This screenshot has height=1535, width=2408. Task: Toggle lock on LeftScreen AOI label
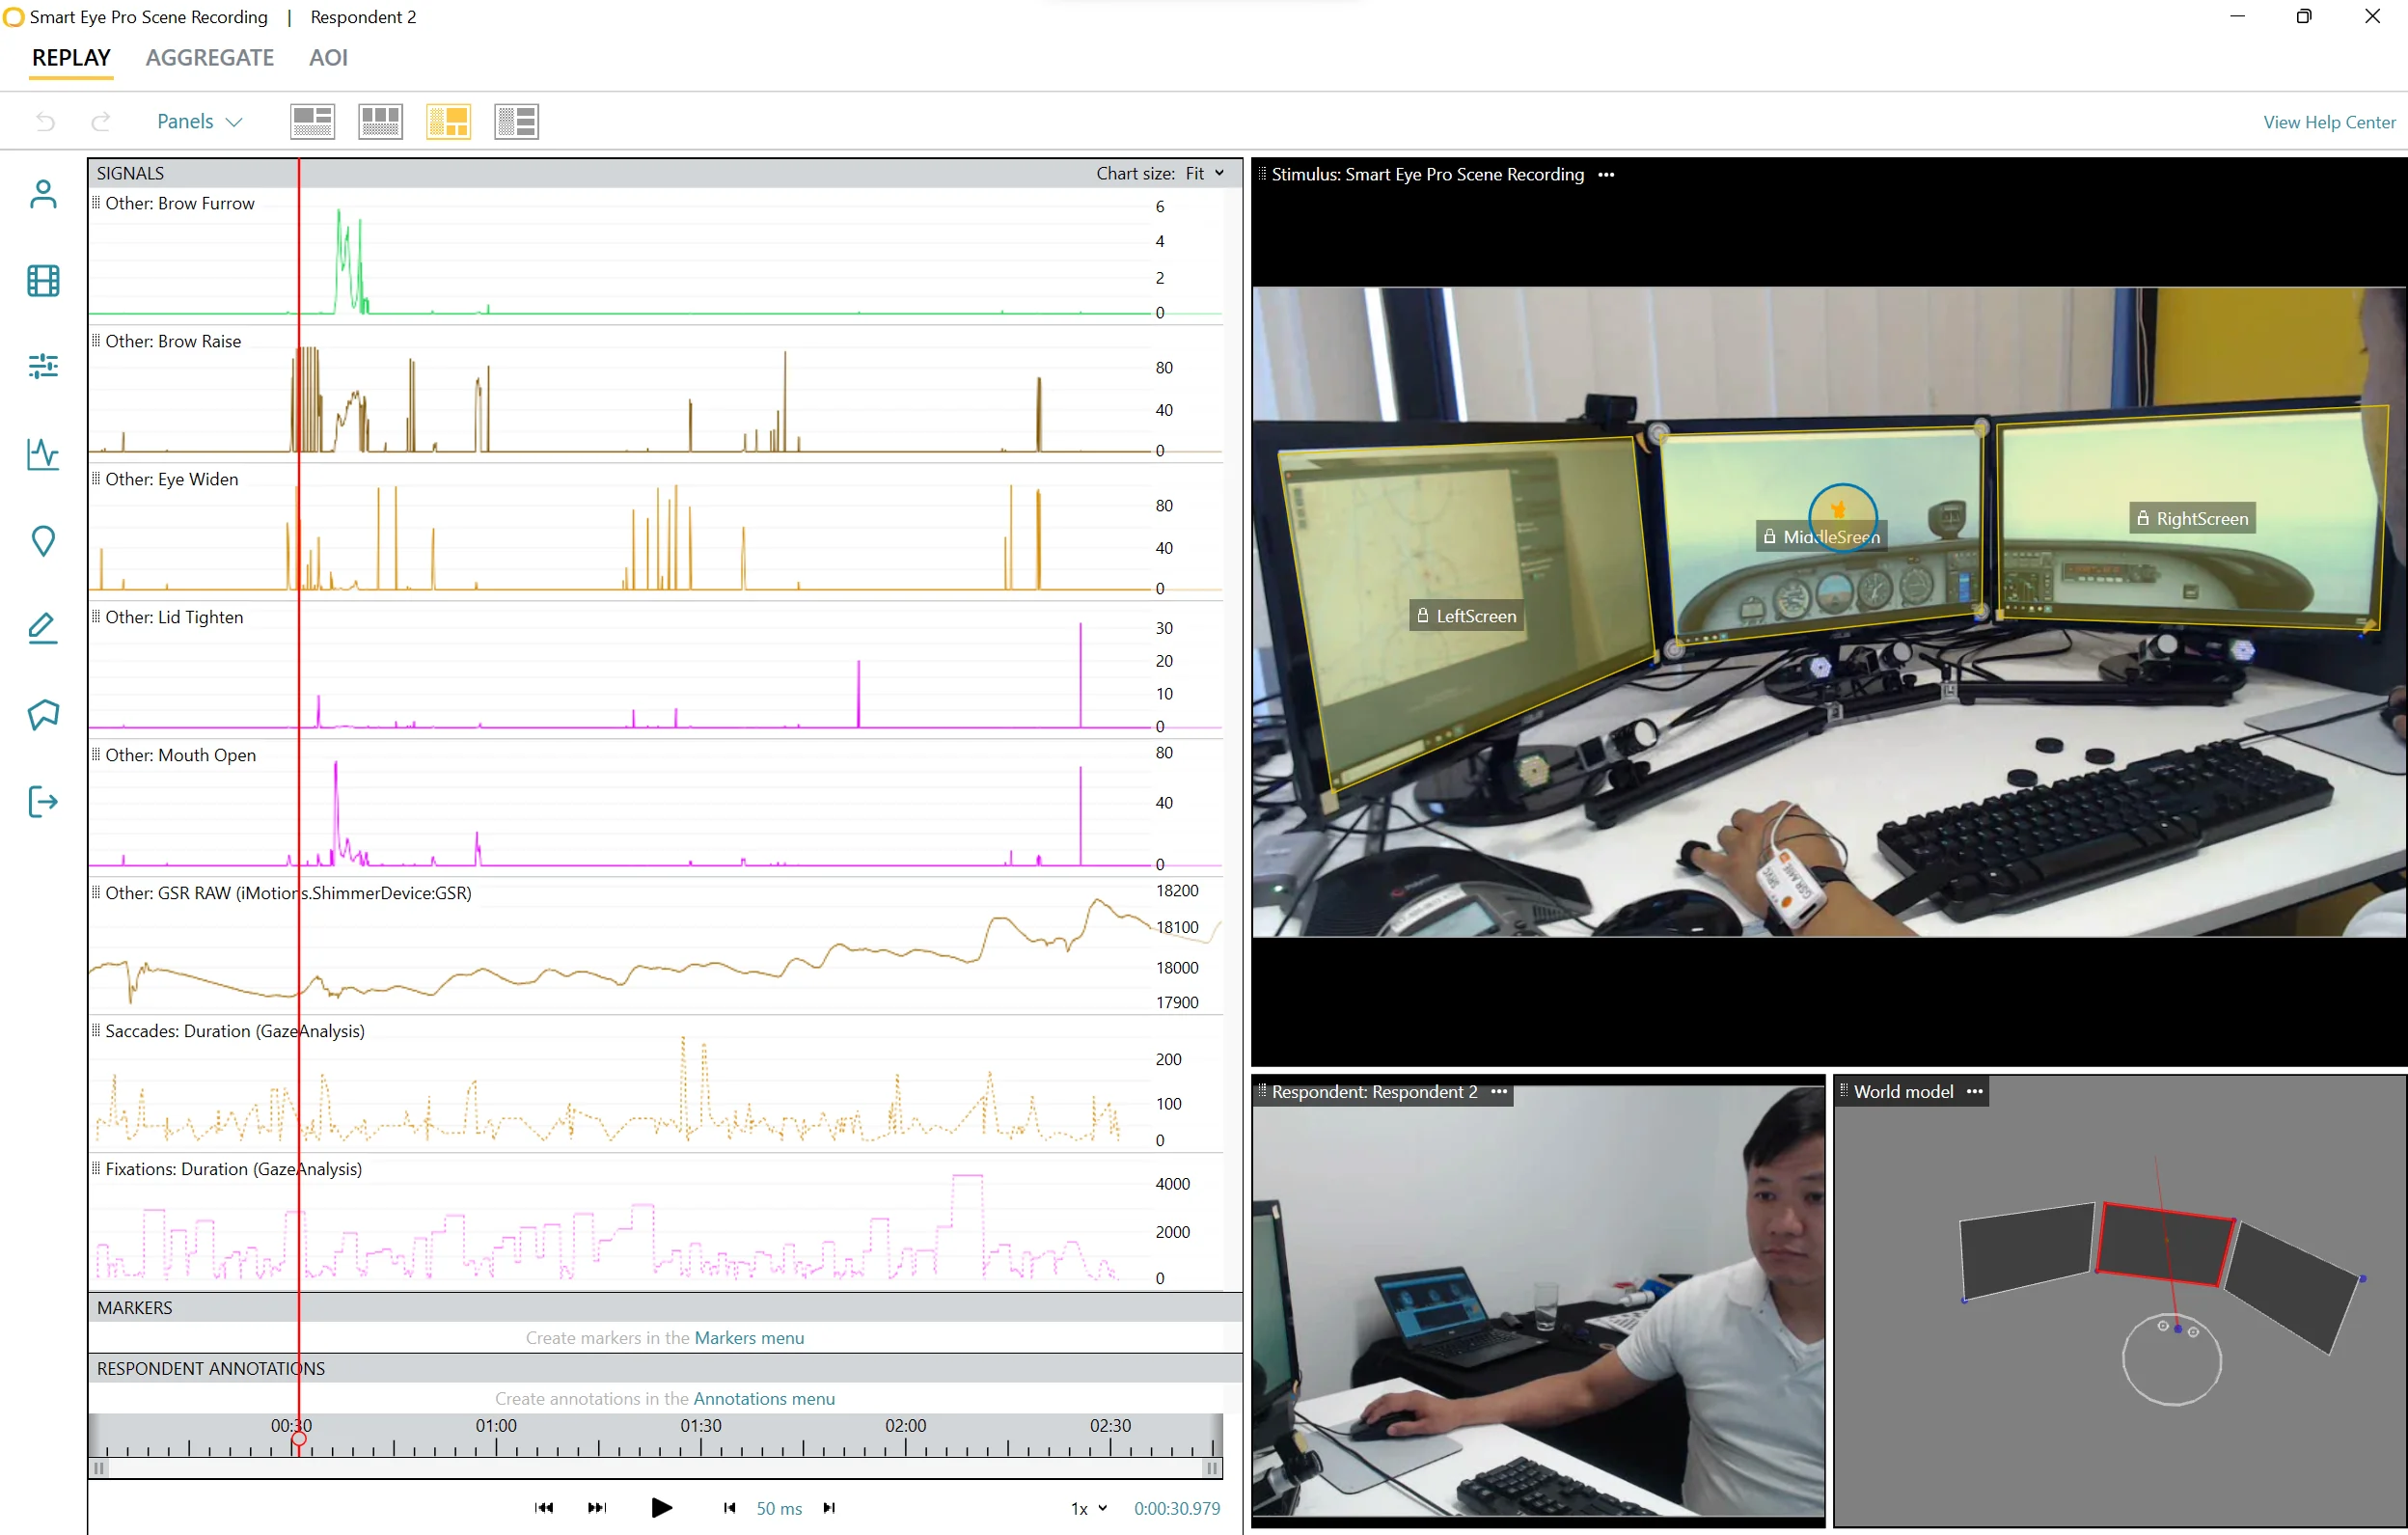point(1422,616)
